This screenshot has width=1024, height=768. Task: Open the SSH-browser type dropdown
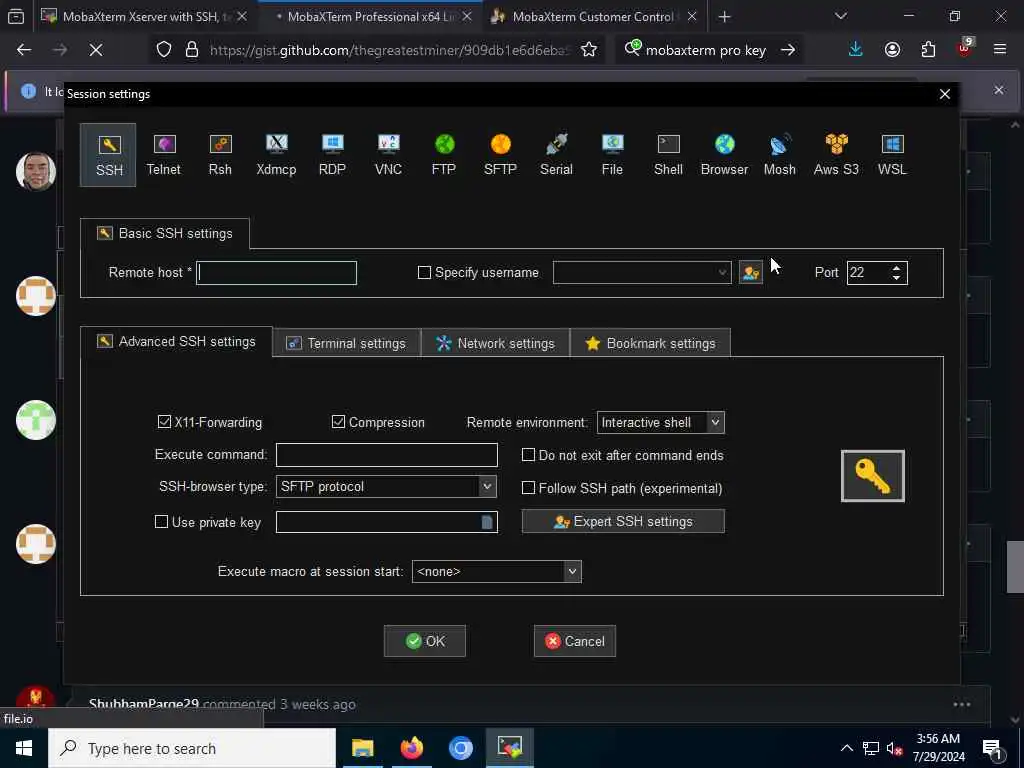[x=487, y=487]
